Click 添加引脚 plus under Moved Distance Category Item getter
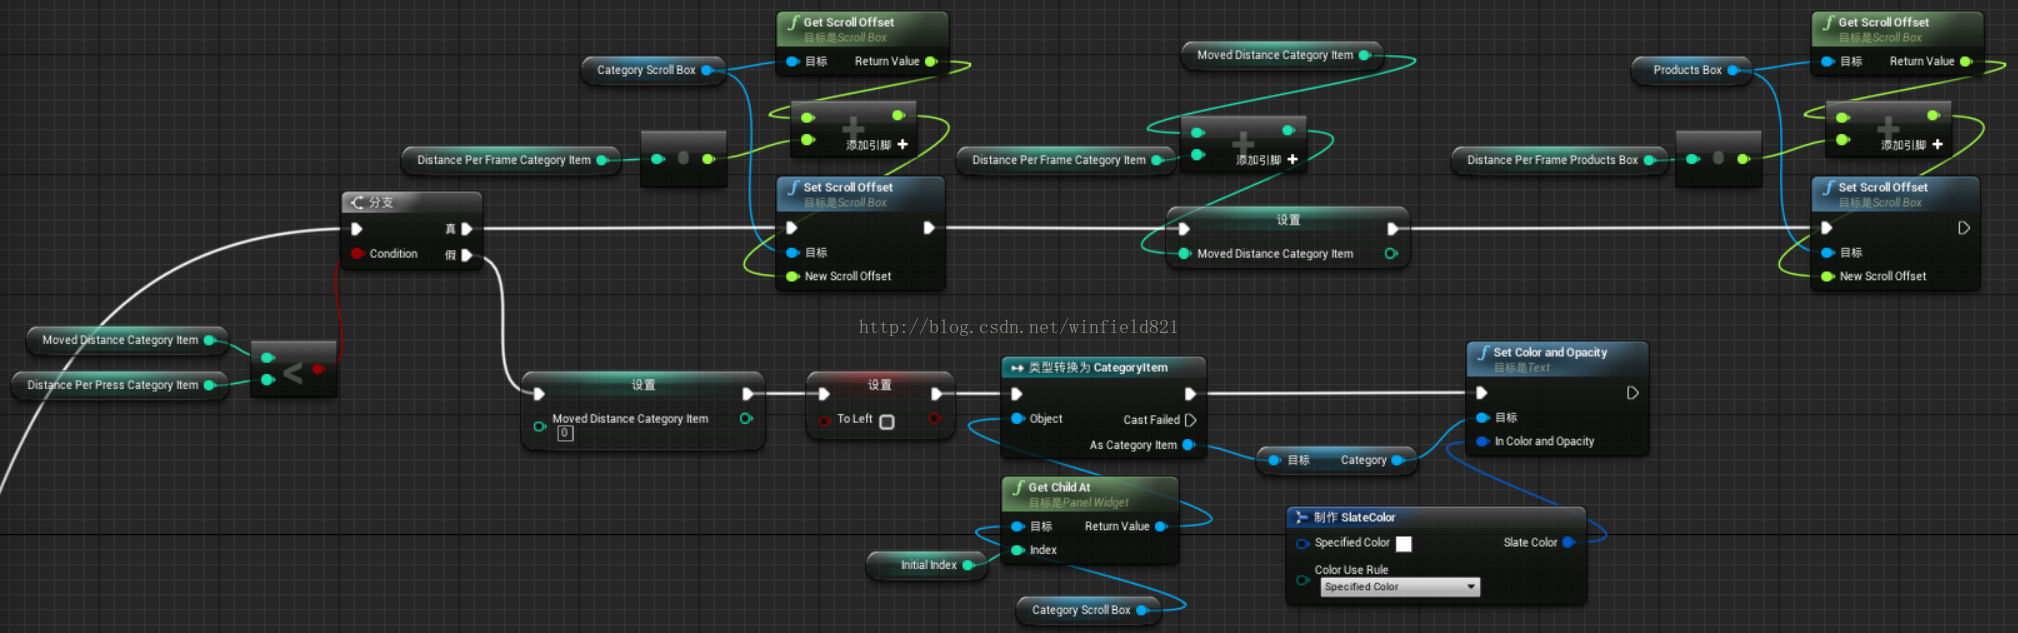Image resolution: width=2018 pixels, height=633 pixels. click(1293, 159)
